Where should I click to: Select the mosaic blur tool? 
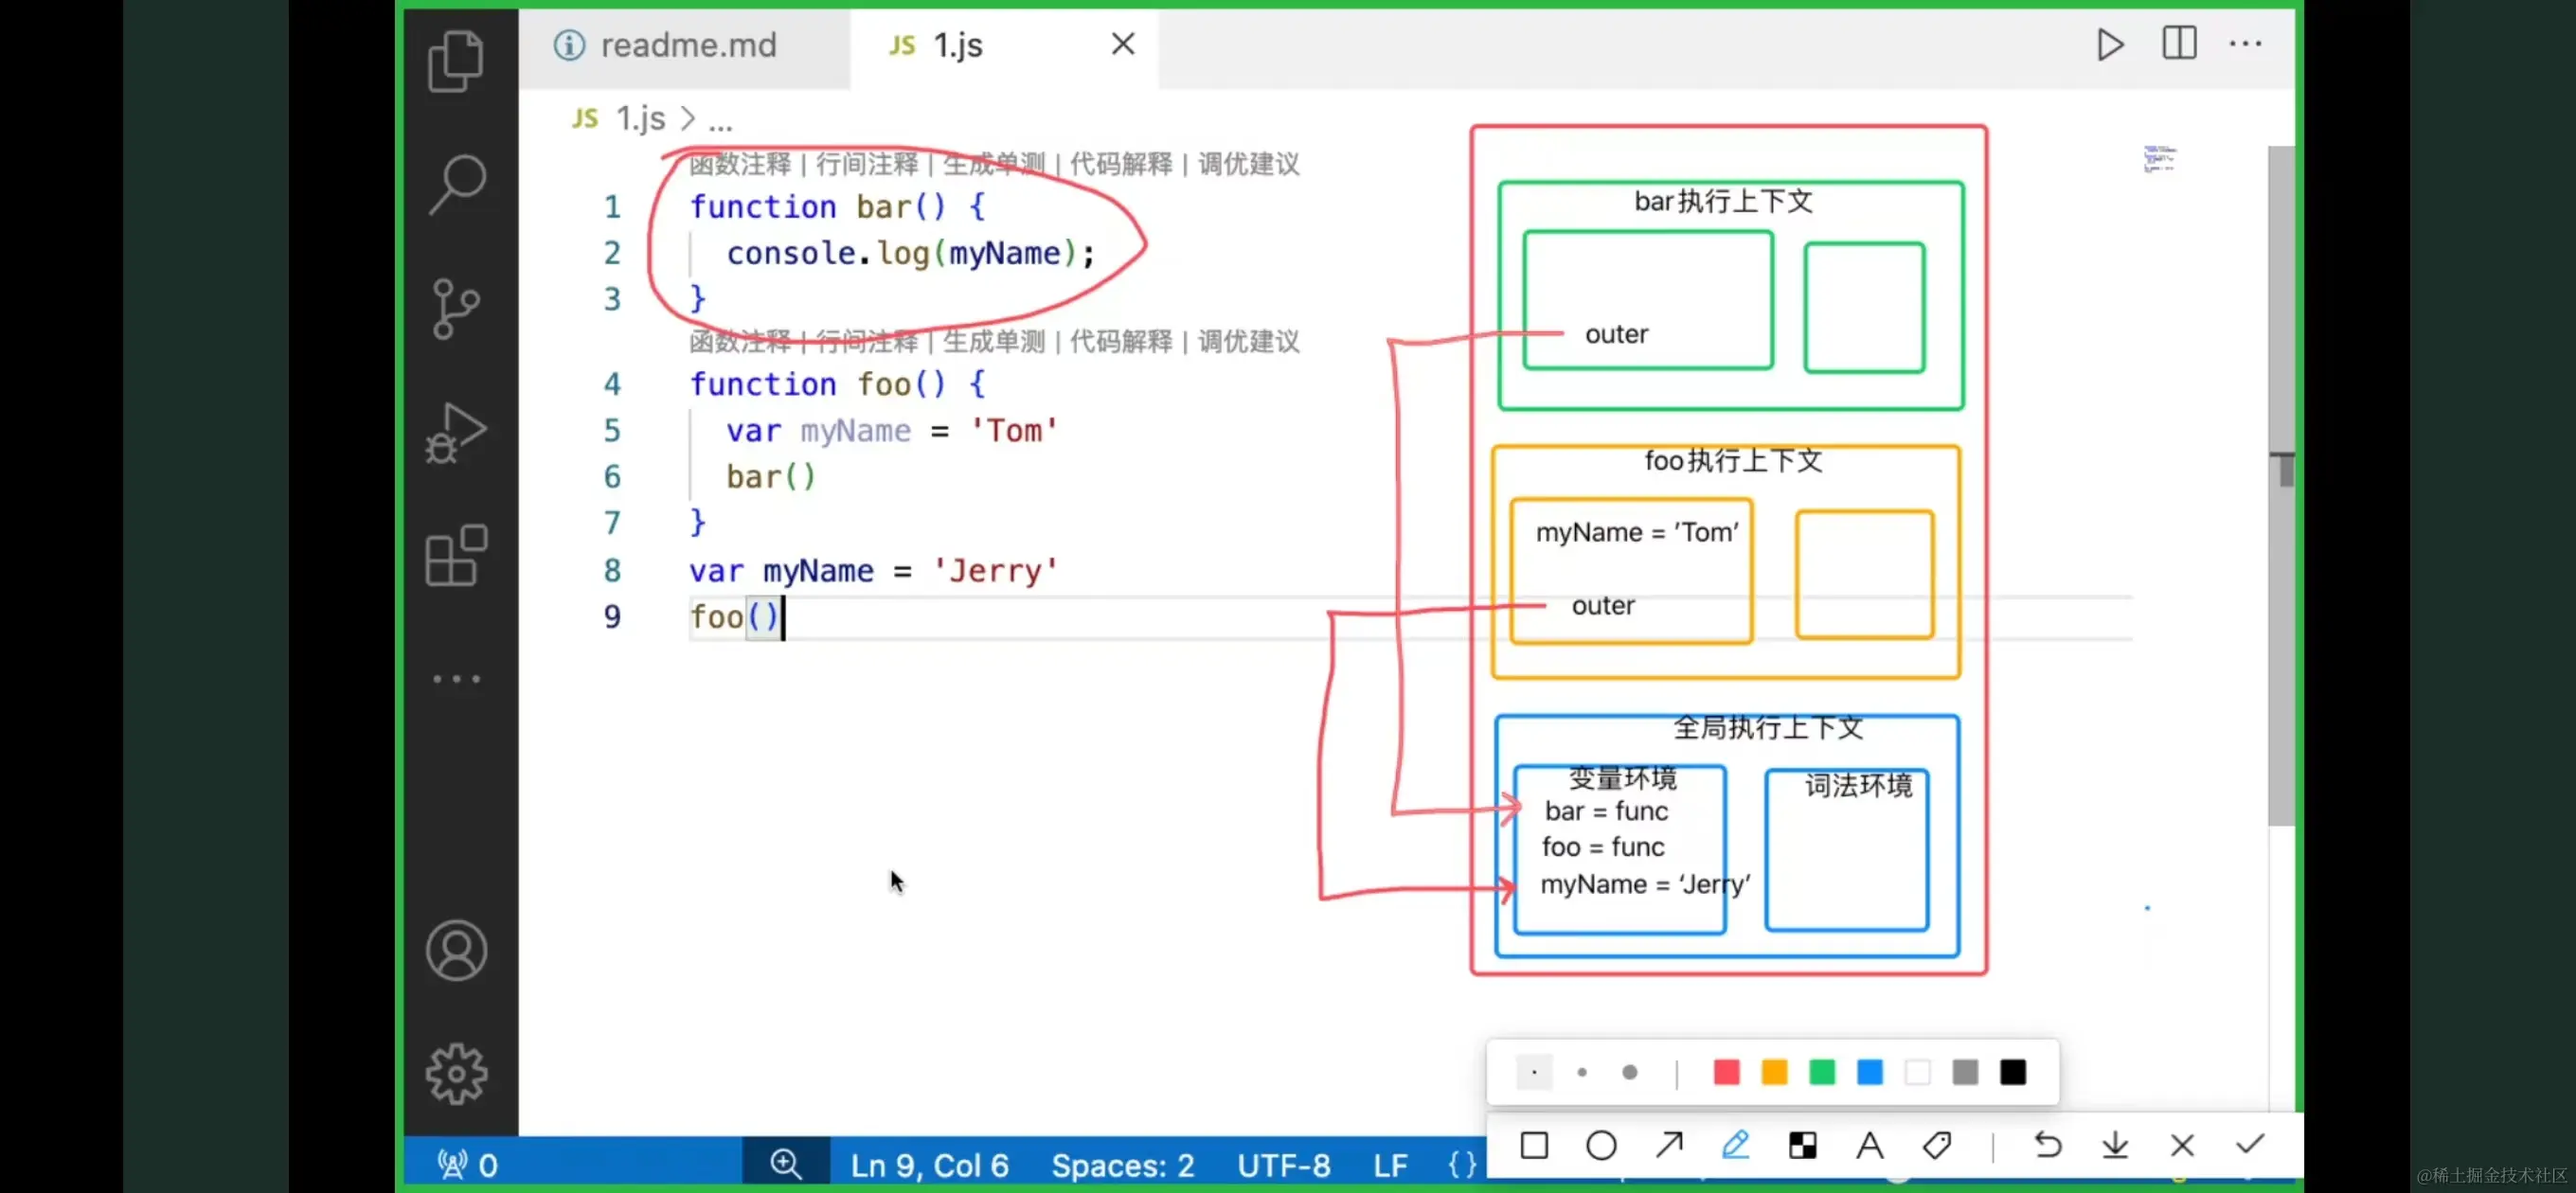point(1802,1144)
